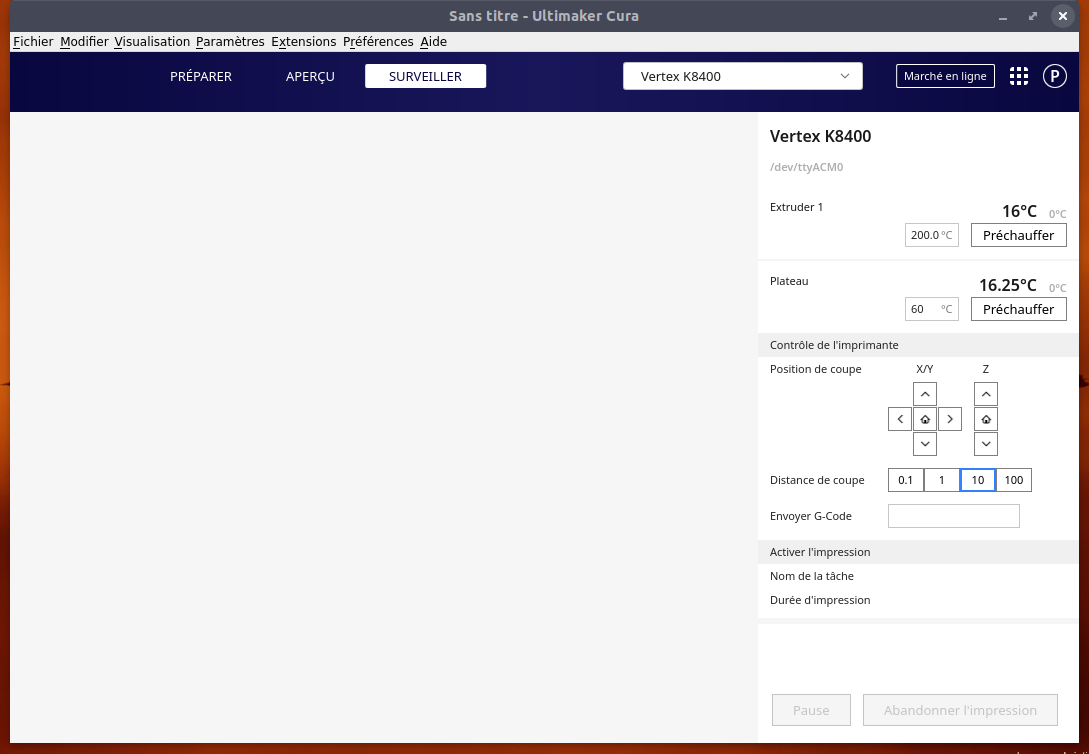This screenshot has height=754, width=1089.
Task: Click the Pause print button
Action: click(x=811, y=710)
